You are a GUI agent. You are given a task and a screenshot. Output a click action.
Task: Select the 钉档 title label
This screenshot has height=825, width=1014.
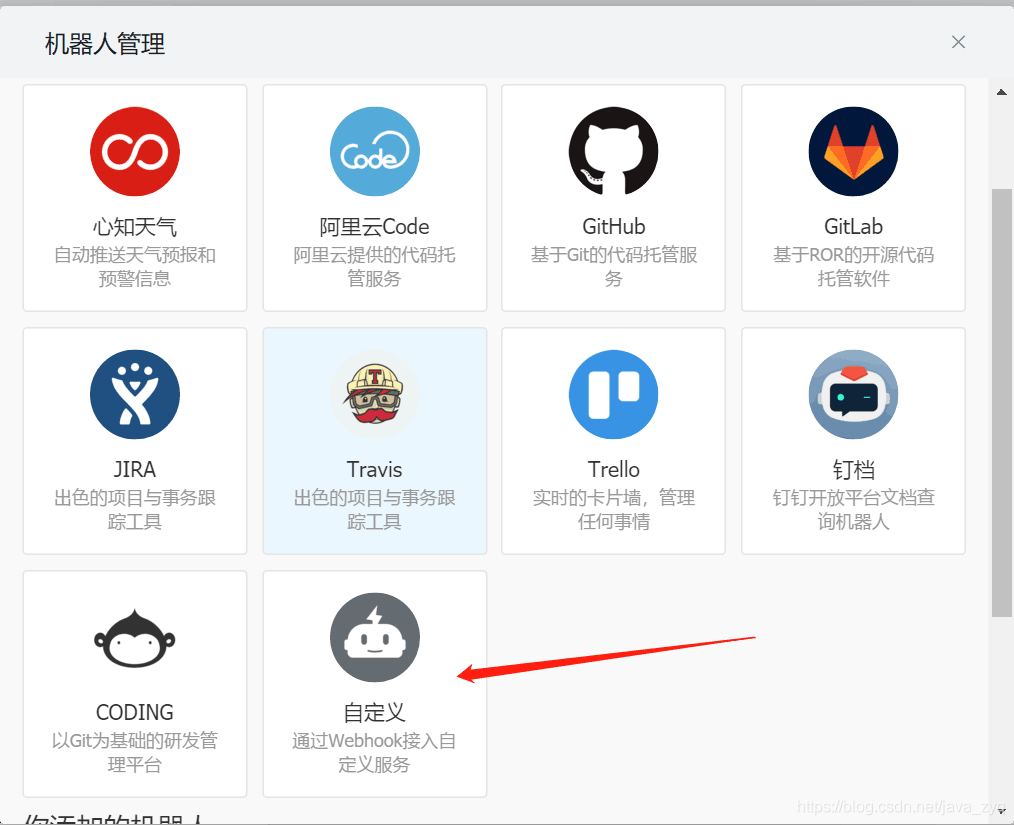853,469
